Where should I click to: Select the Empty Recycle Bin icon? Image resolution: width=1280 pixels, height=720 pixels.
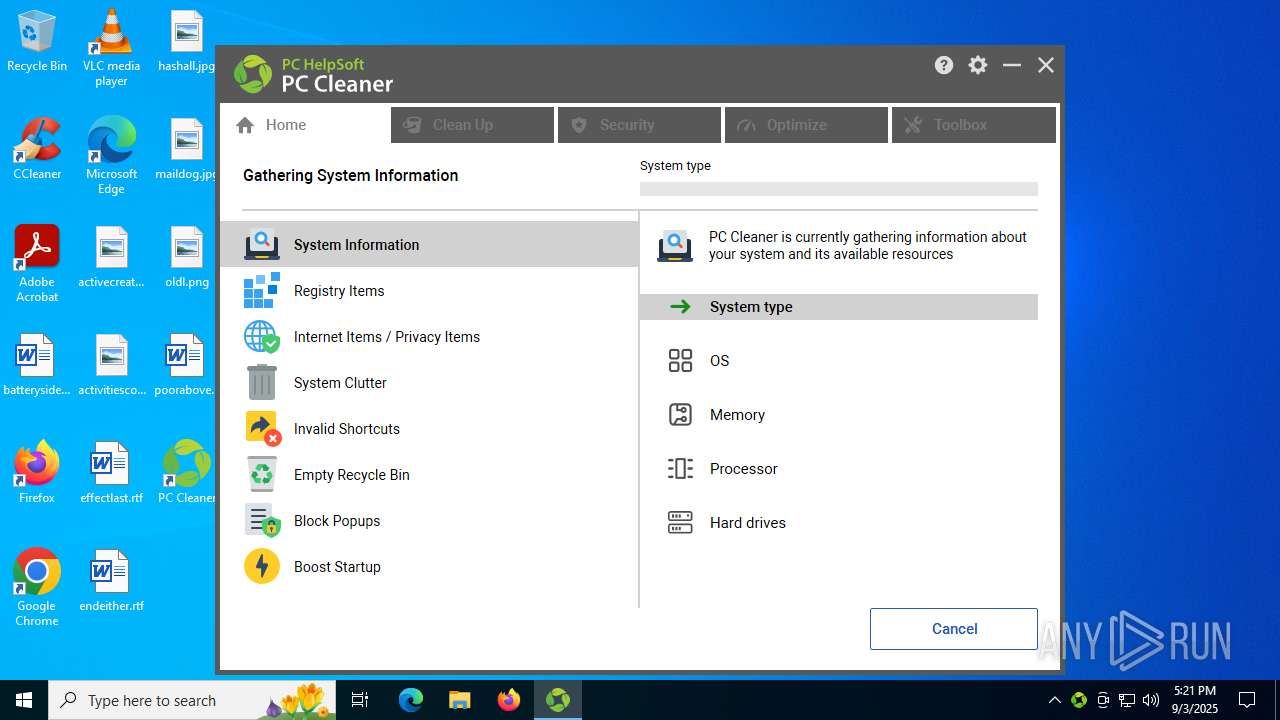pyautogui.click(x=262, y=475)
